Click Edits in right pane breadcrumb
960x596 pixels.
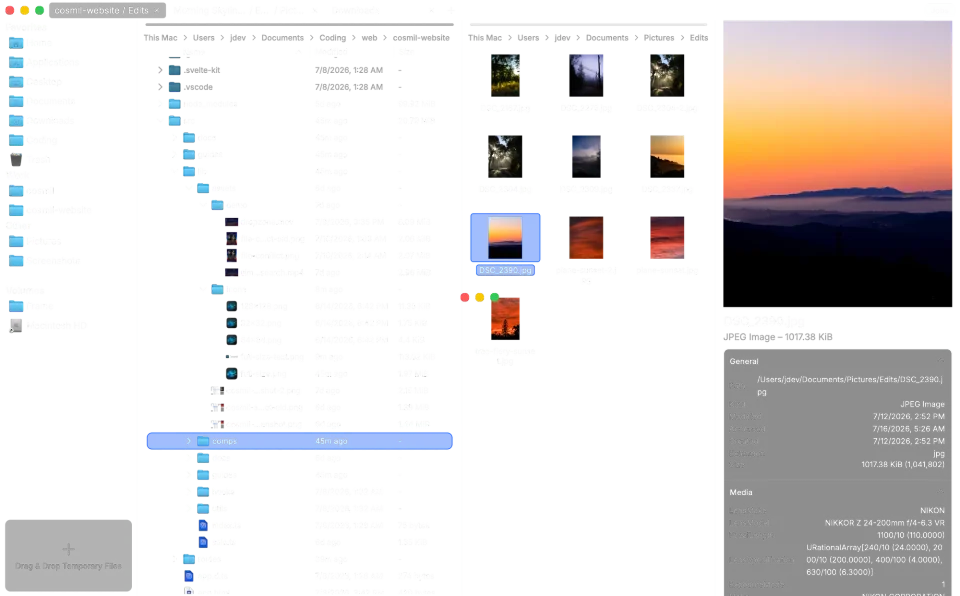click(699, 38)
